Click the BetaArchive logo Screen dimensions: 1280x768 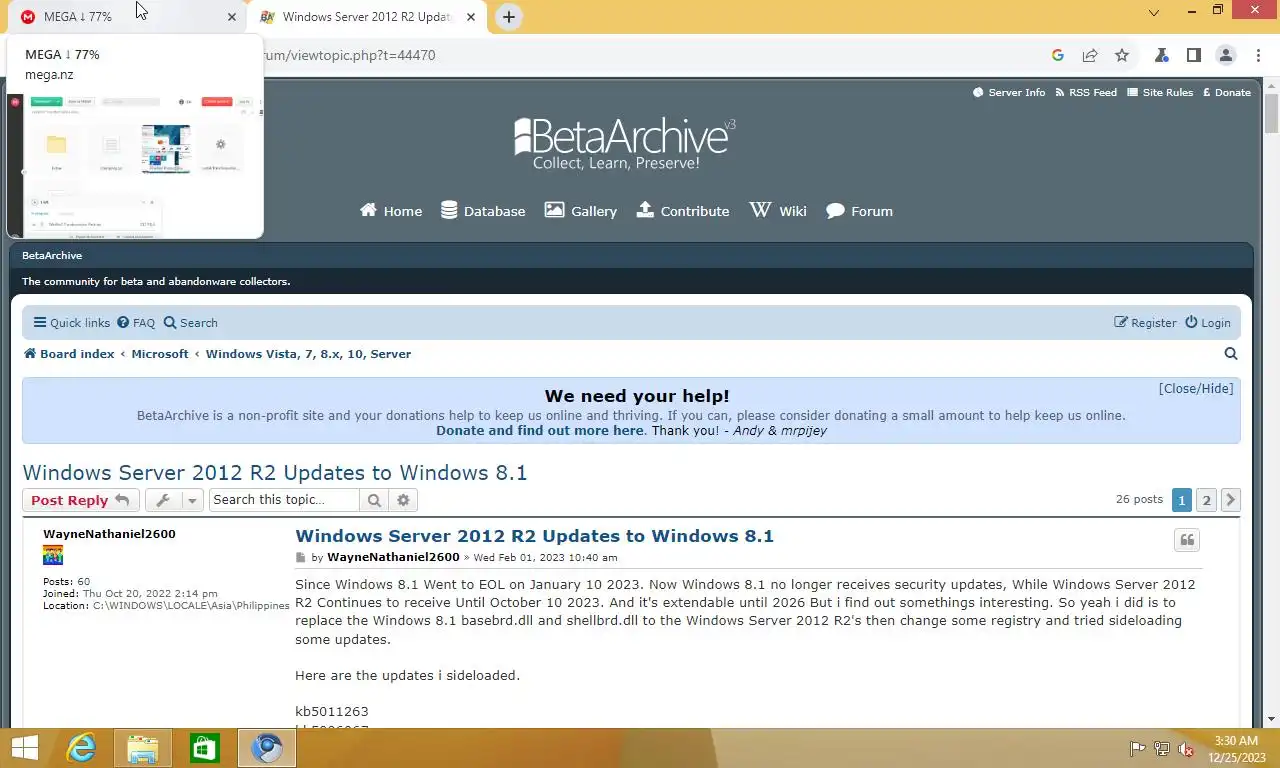click(625, 144)
